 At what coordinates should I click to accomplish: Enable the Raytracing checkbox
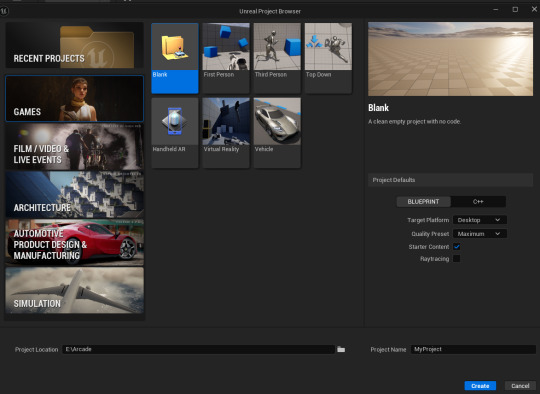coord(457,259)
